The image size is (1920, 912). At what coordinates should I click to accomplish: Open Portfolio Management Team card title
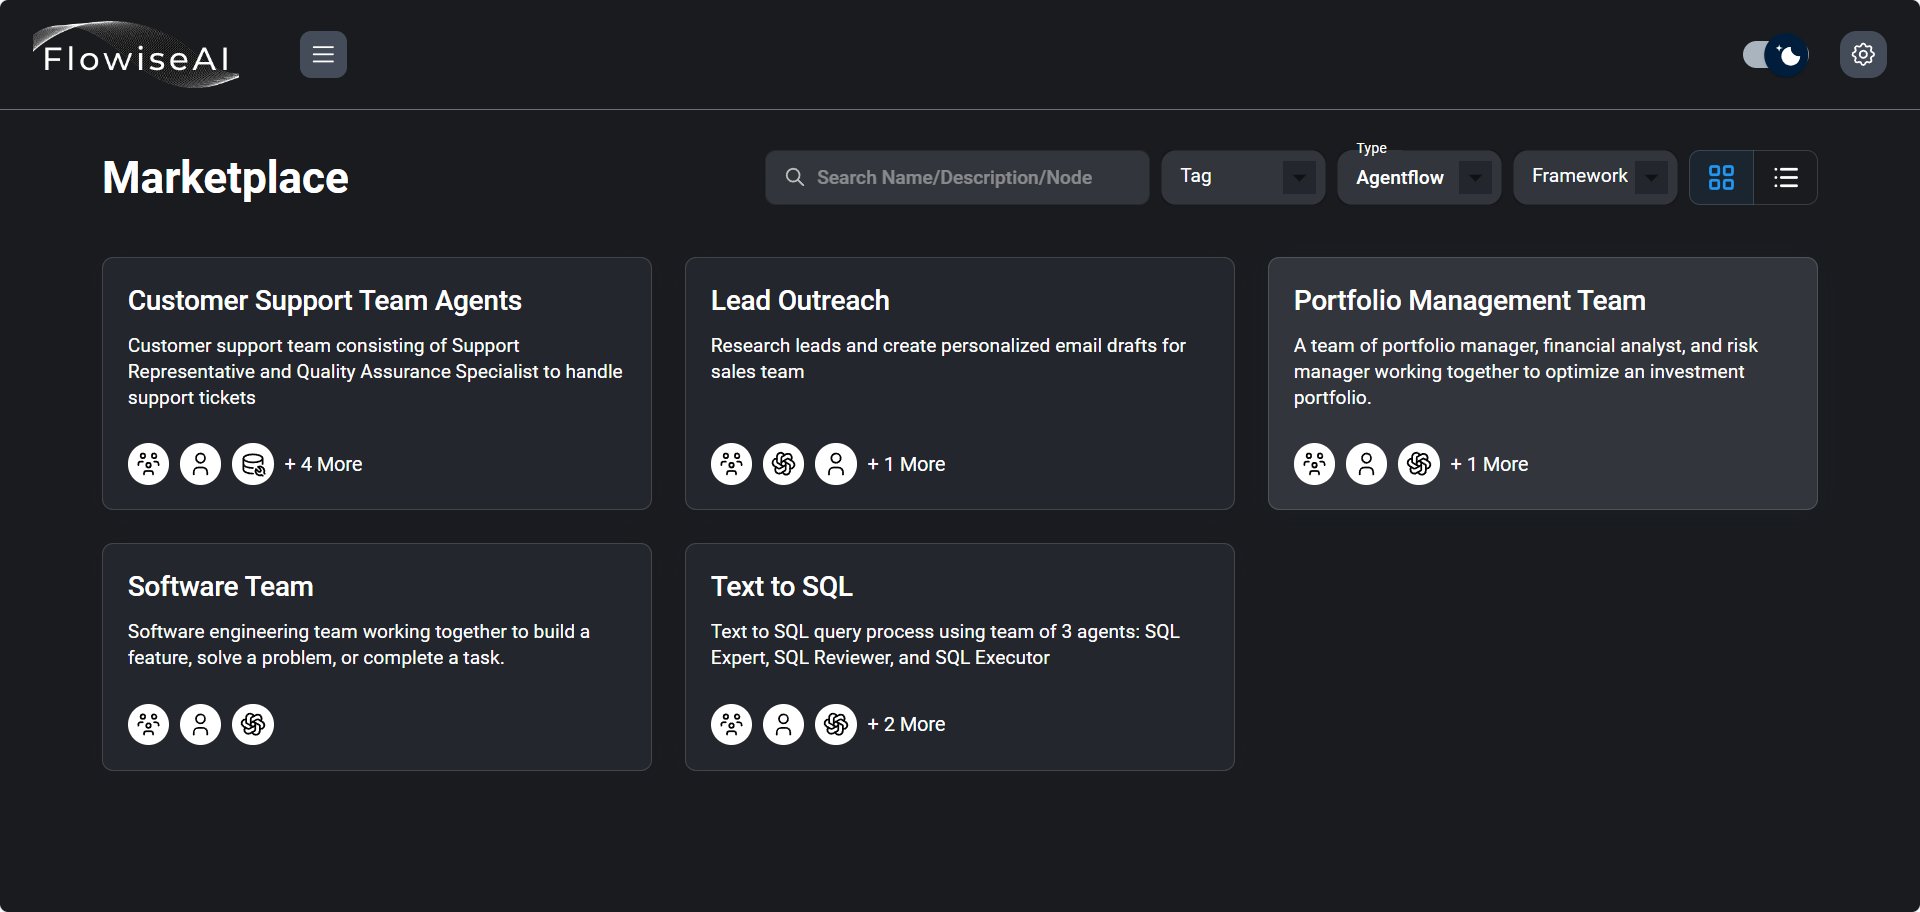tap(1469, 301)
